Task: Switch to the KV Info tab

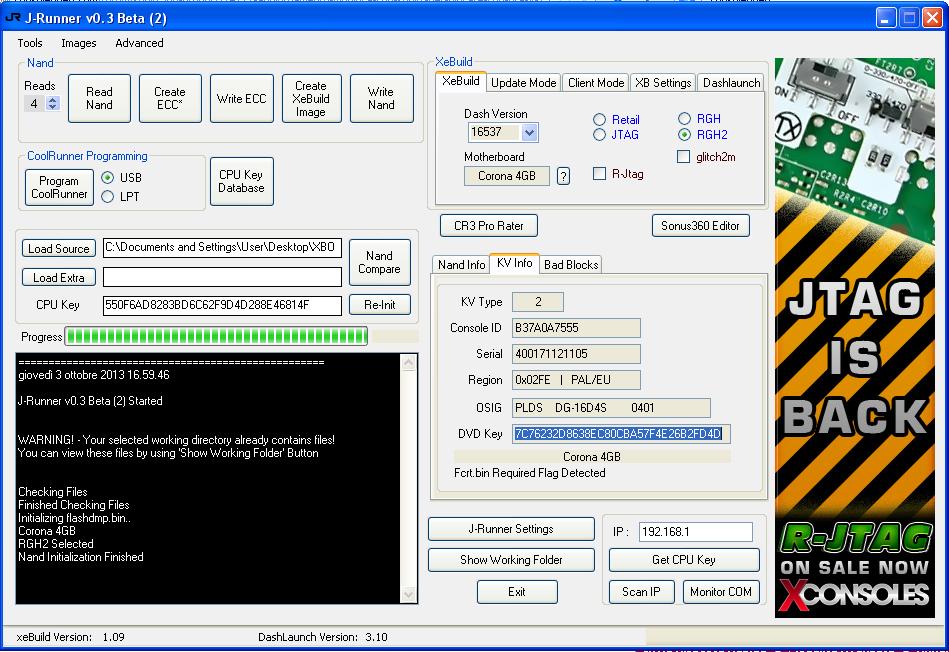Action: click(514, 263)
